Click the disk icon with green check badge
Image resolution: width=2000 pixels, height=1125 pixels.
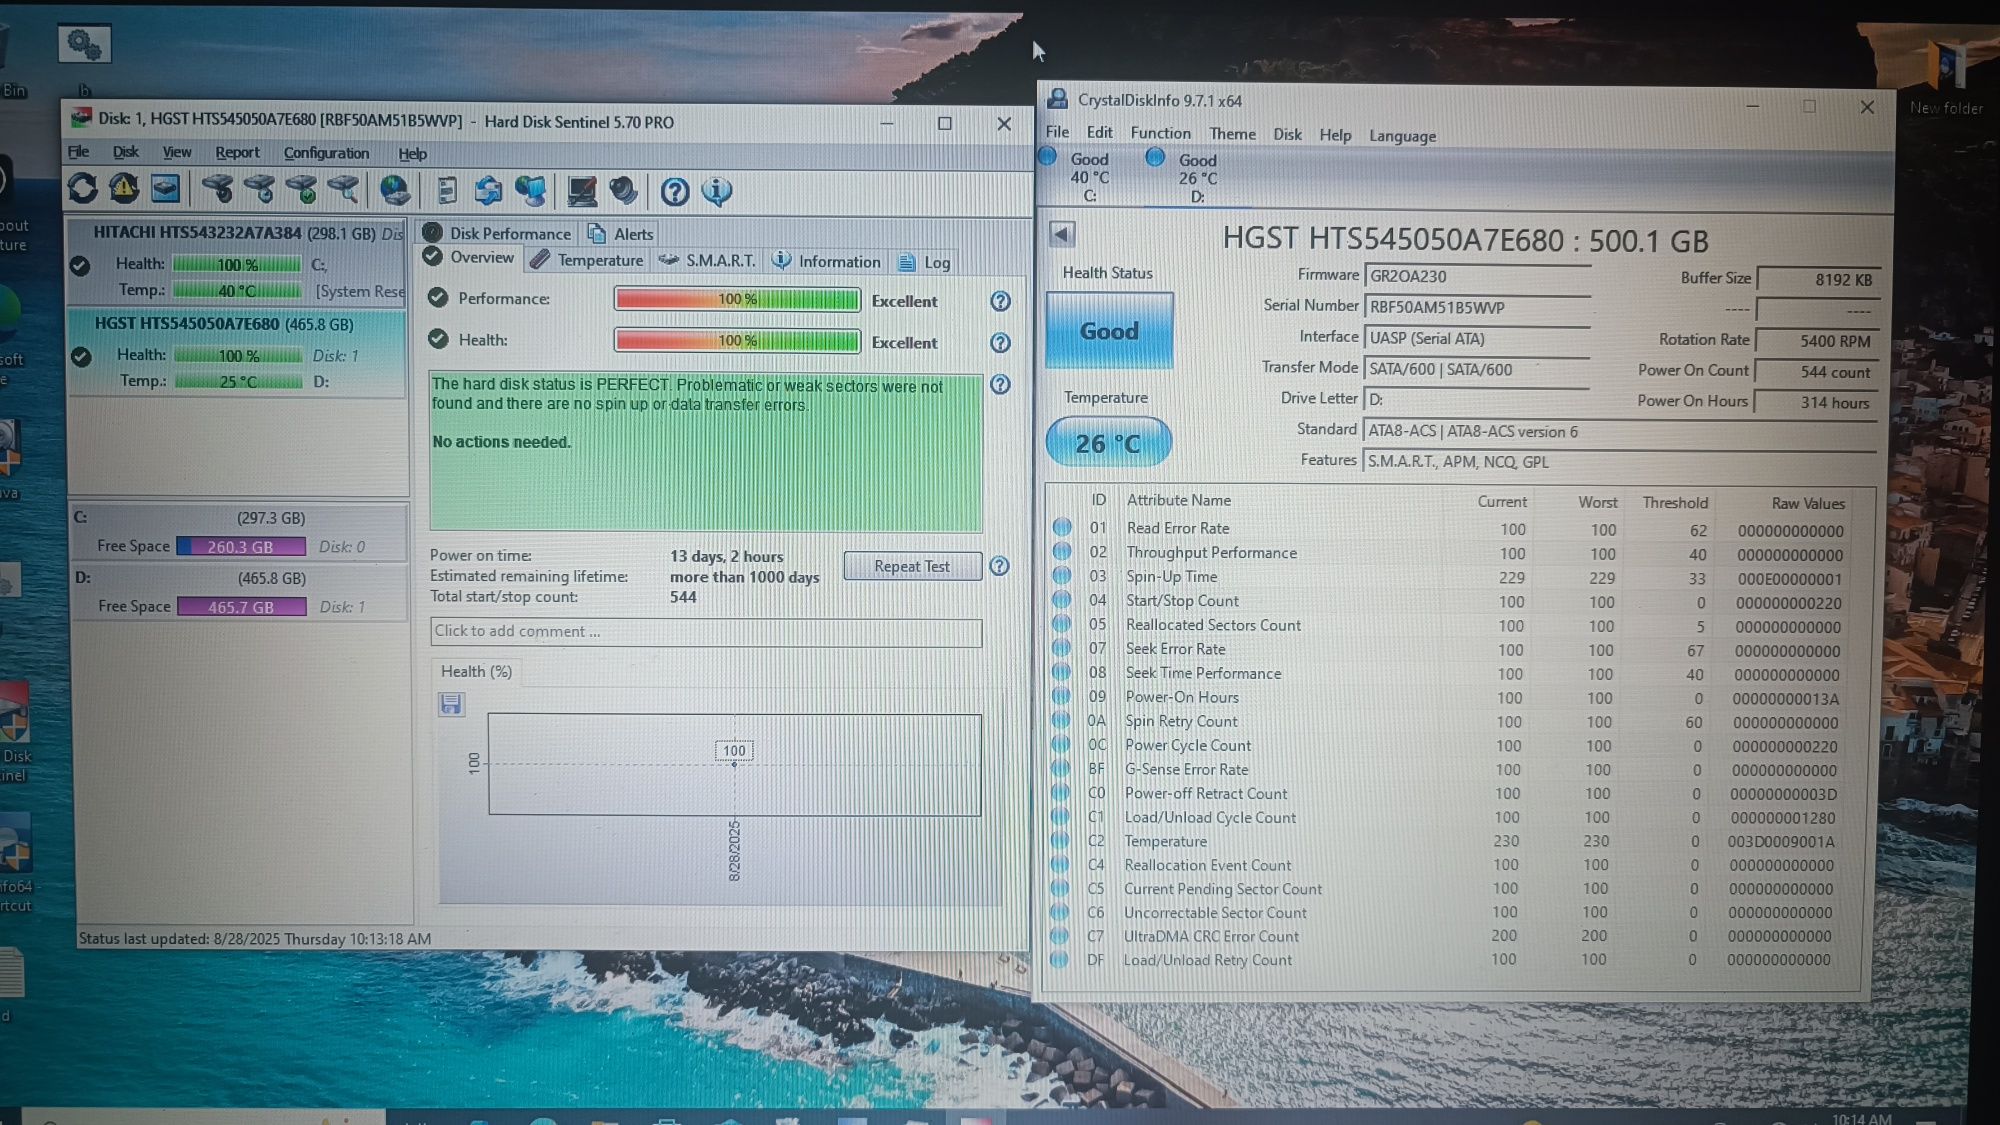301,188
